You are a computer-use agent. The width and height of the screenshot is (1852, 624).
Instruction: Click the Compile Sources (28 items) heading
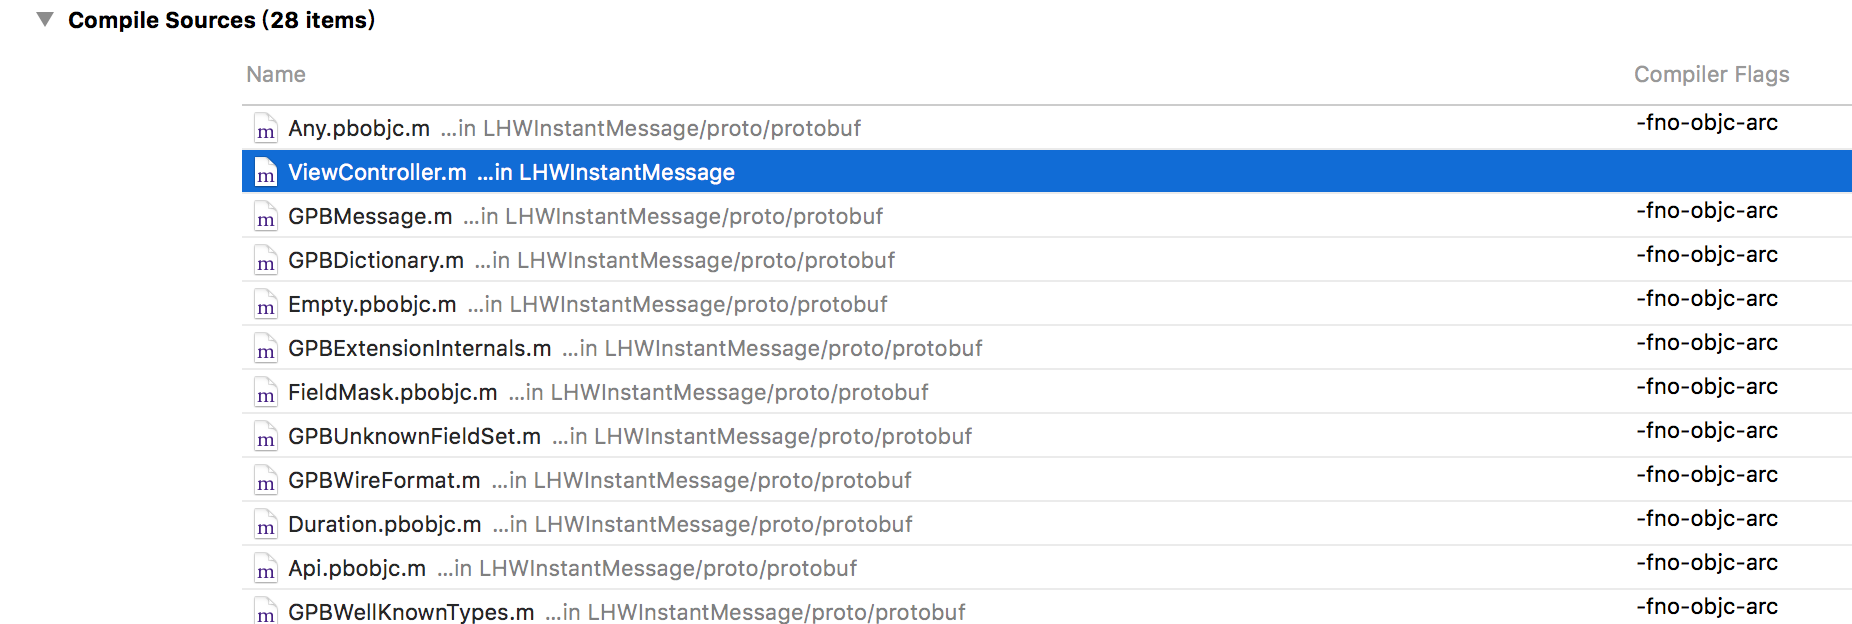point(222,19)
